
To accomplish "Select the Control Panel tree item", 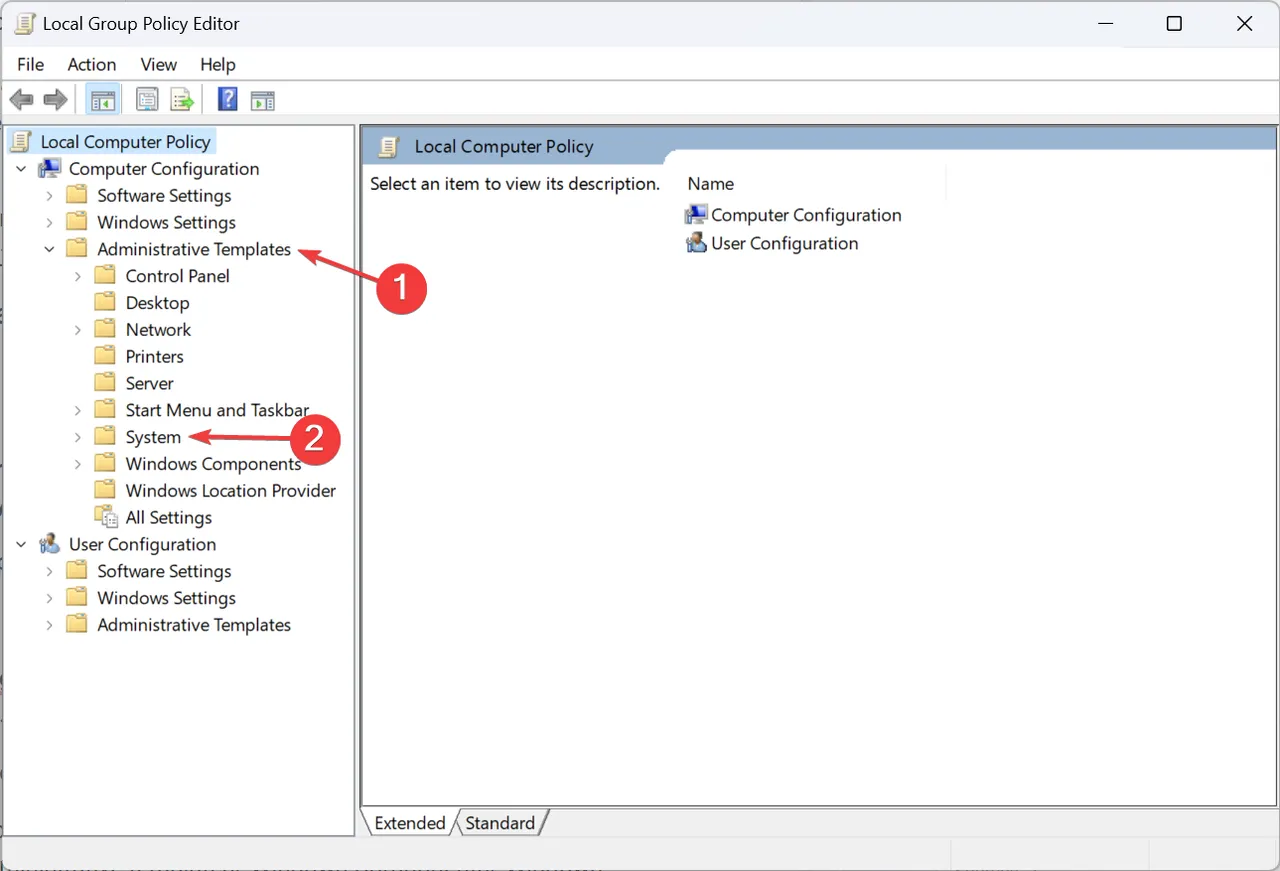I will 177,276.
